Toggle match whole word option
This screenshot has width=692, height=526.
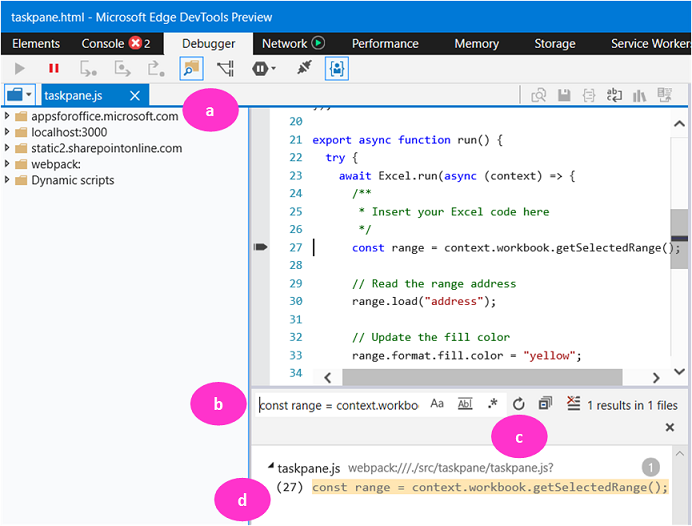tap(465, 403)
